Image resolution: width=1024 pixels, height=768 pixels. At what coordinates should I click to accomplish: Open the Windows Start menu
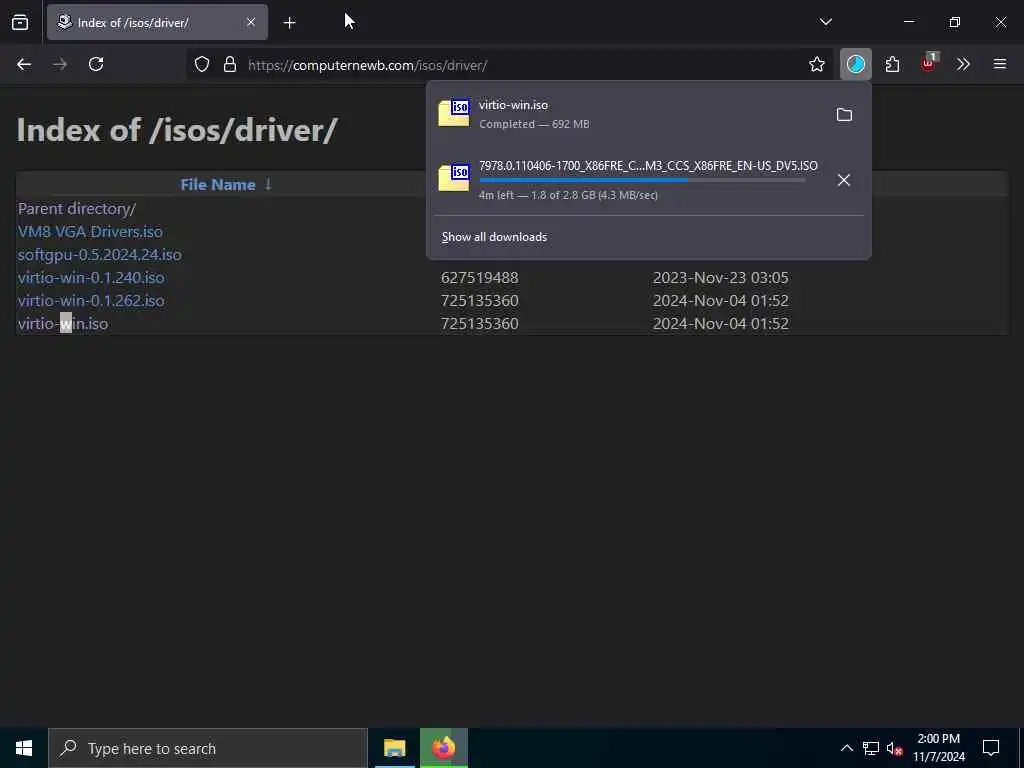coord(24,748)
